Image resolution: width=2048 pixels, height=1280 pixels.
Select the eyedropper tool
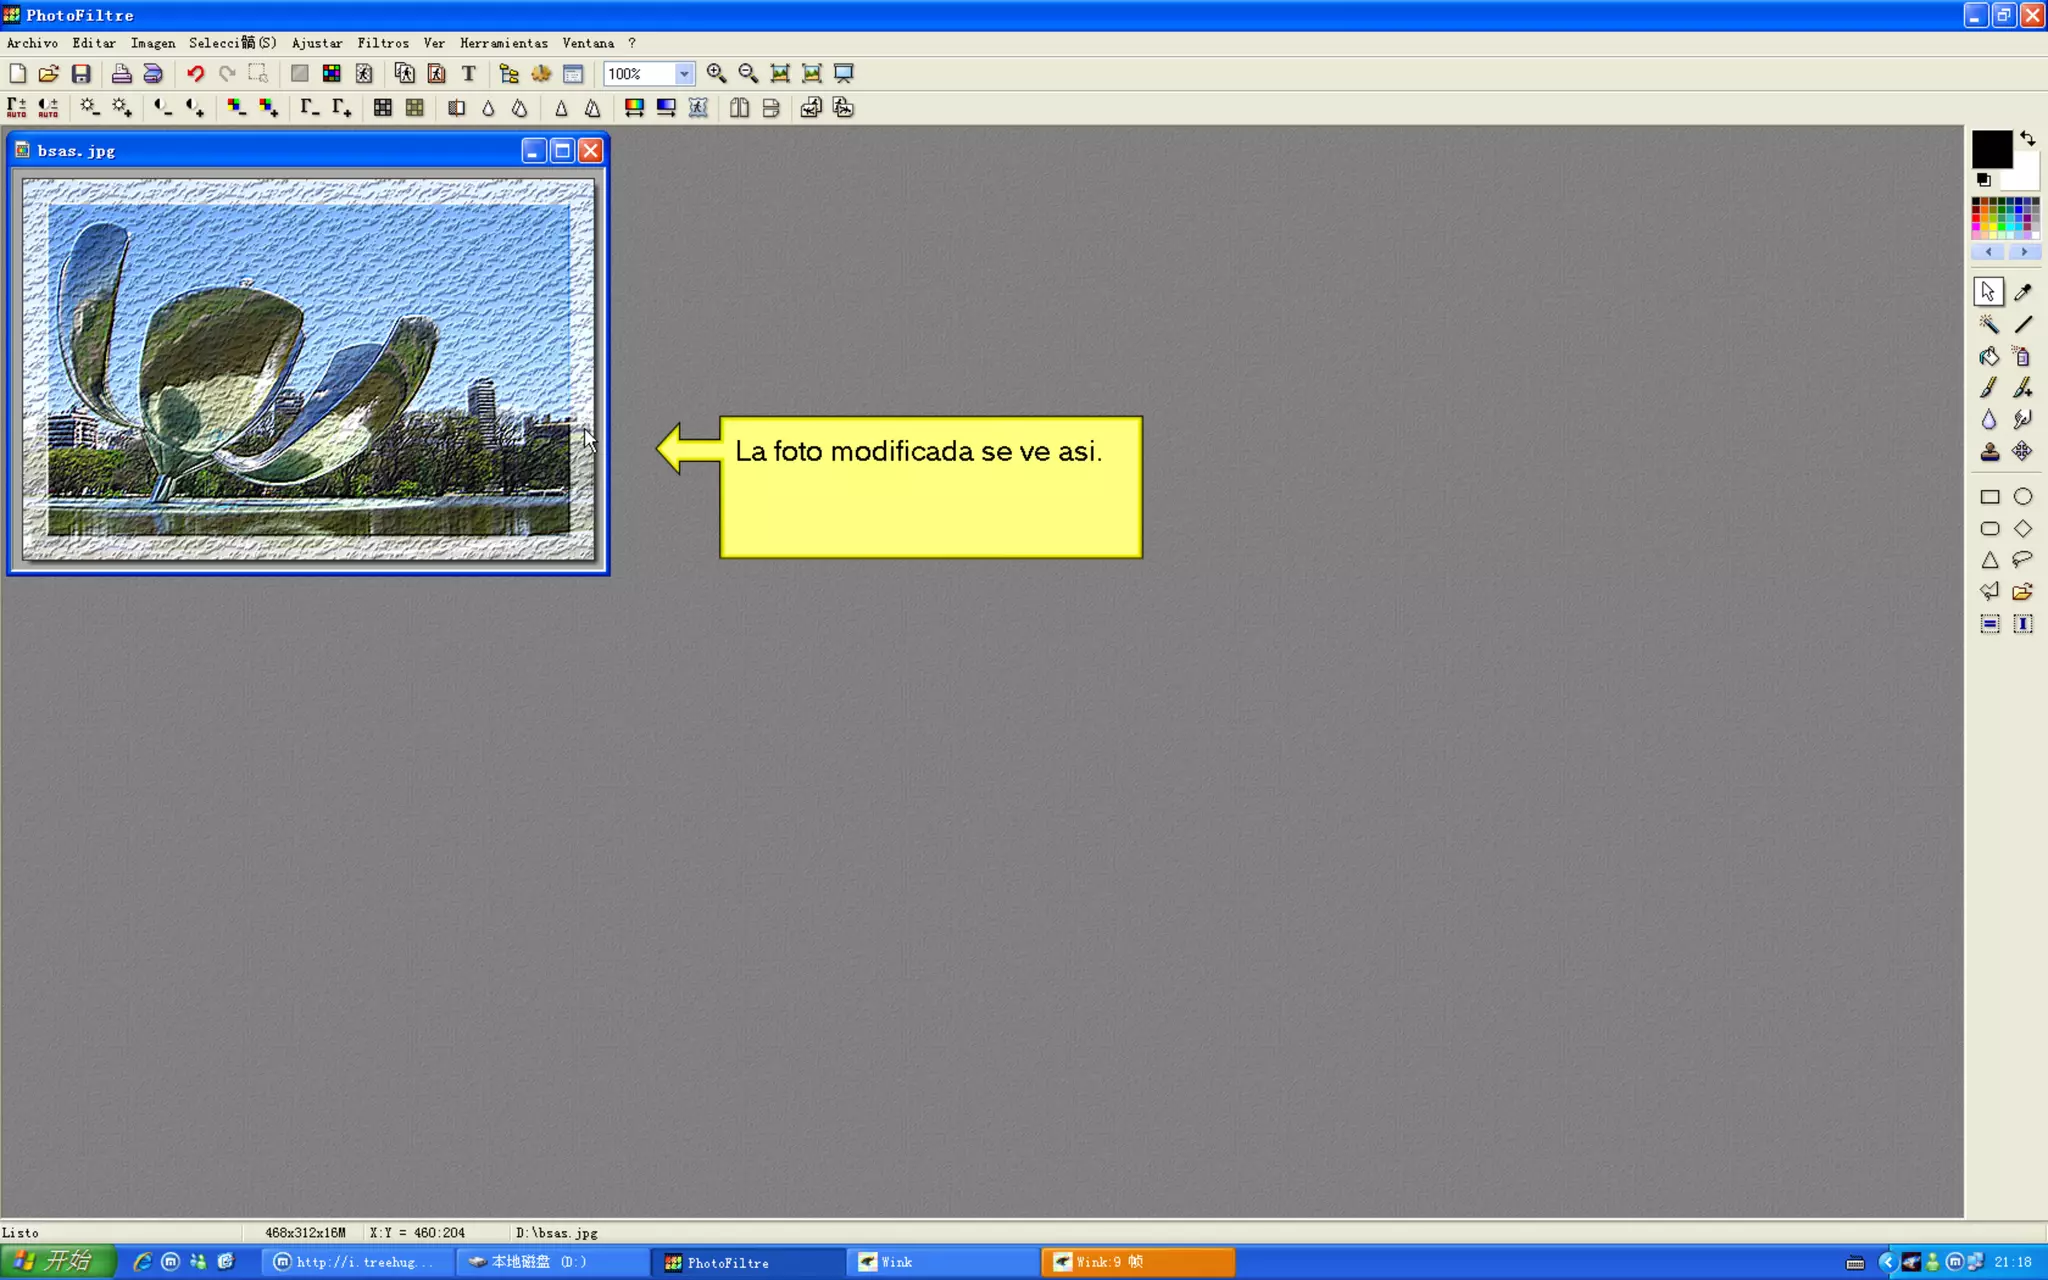coord(2022,292)
